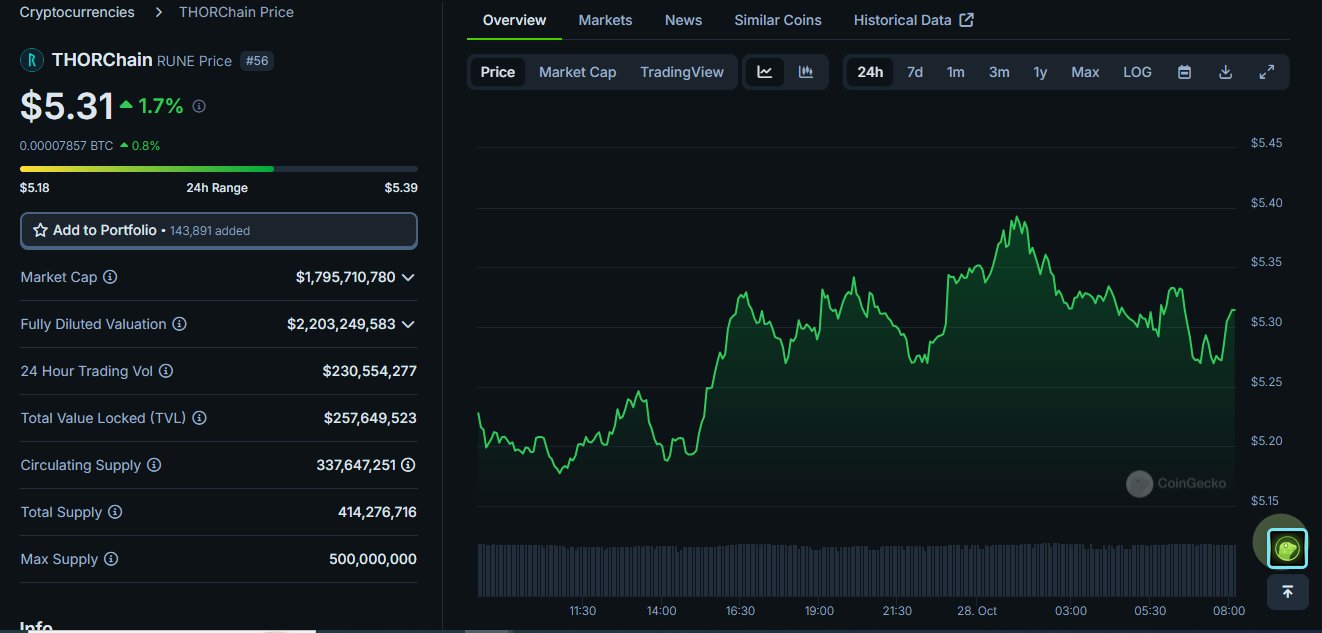Screen dimensions: 1322x633
Task: Switch chart to TradingView mode
Action: [x=682, y=71]
